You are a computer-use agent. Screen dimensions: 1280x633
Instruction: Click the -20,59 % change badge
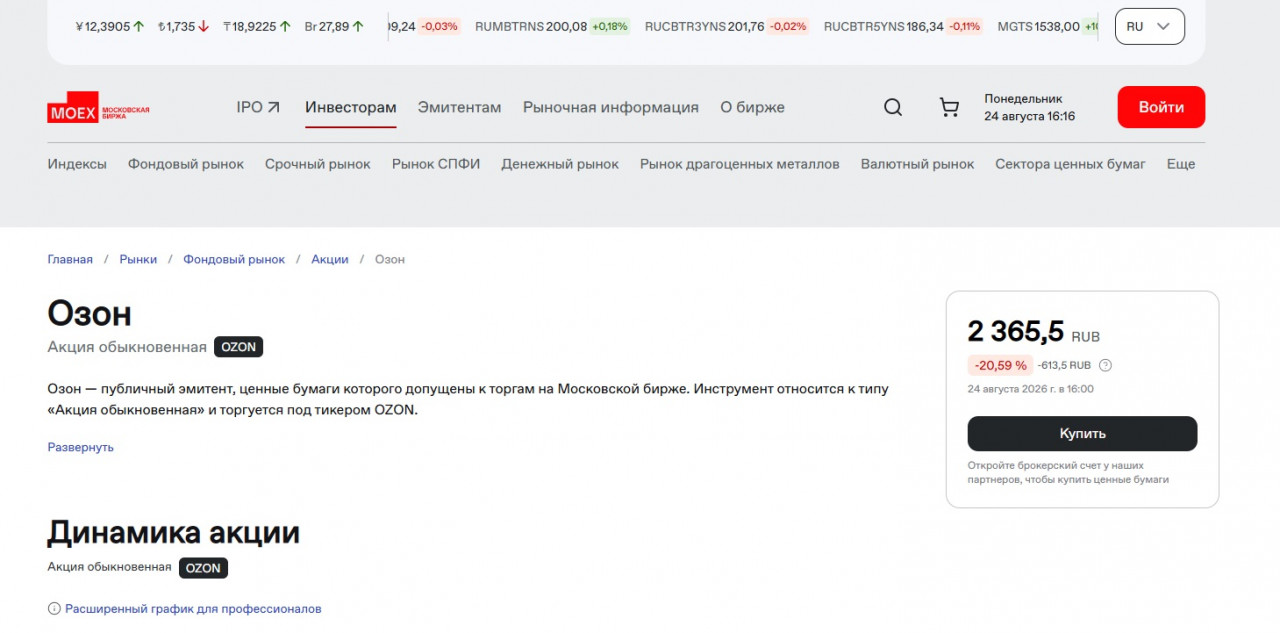(x=1001, y=365)
